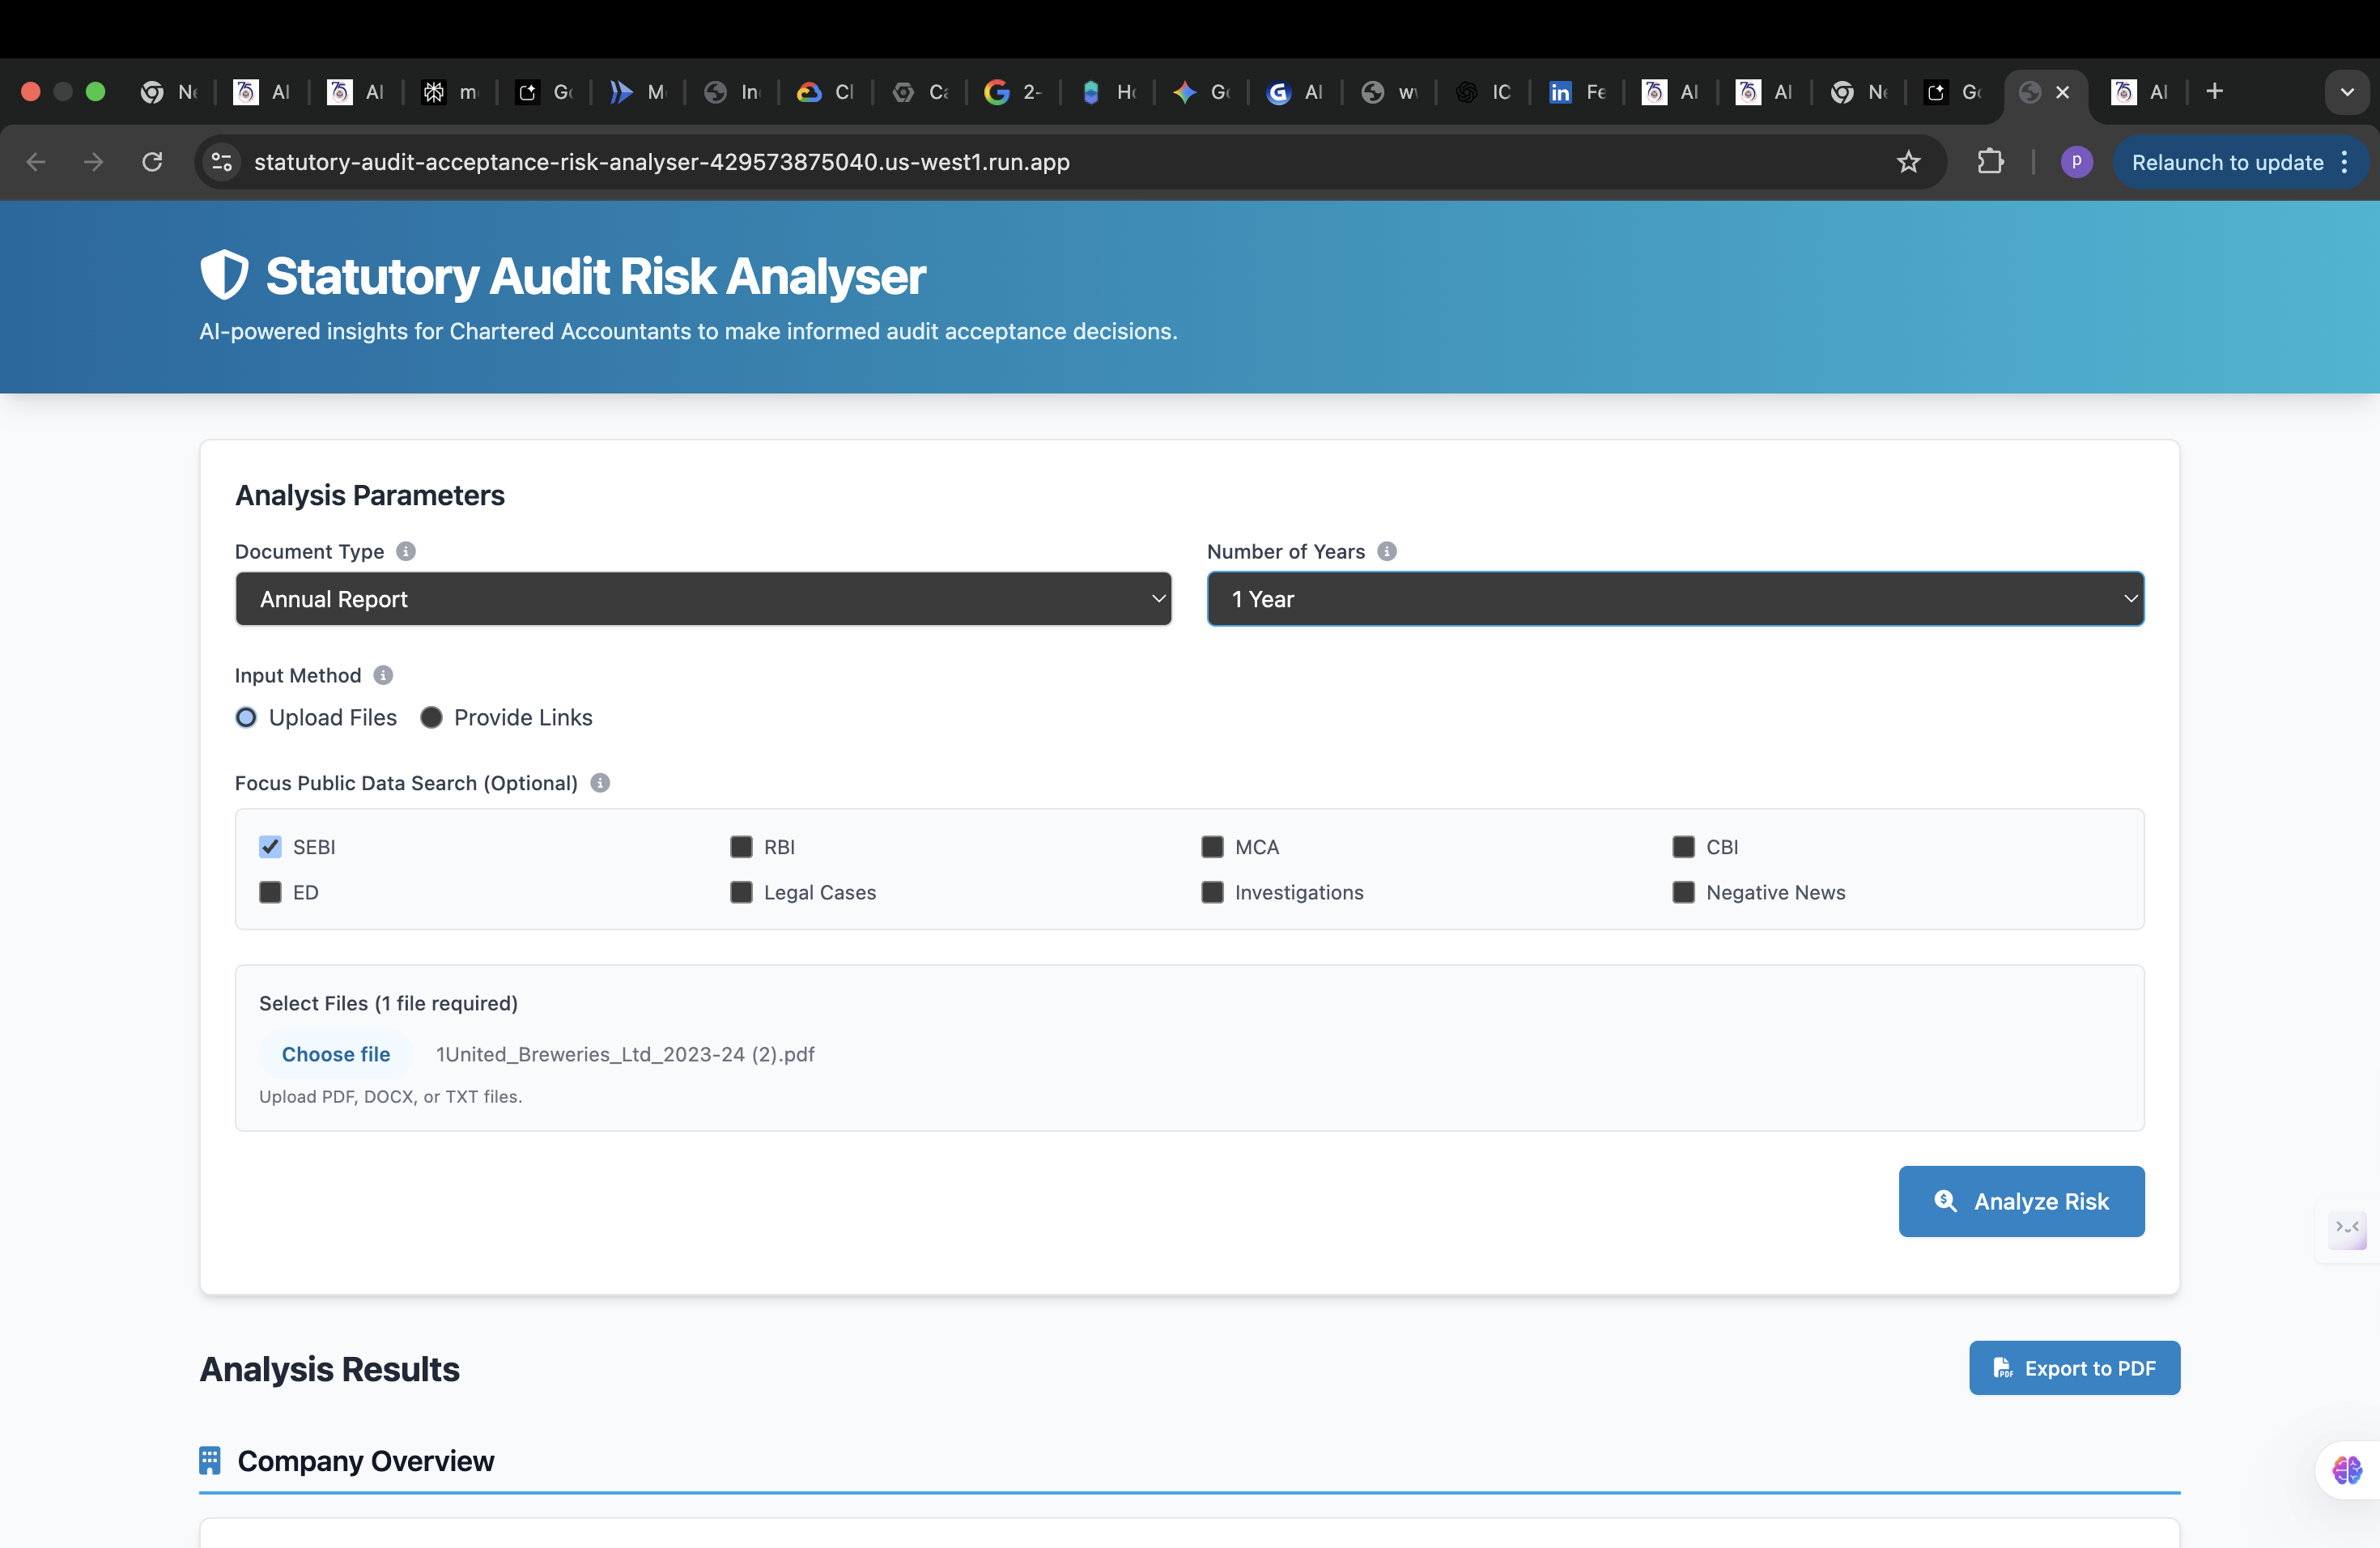
Task: Click the Document Type info icon
Action: 405,551
